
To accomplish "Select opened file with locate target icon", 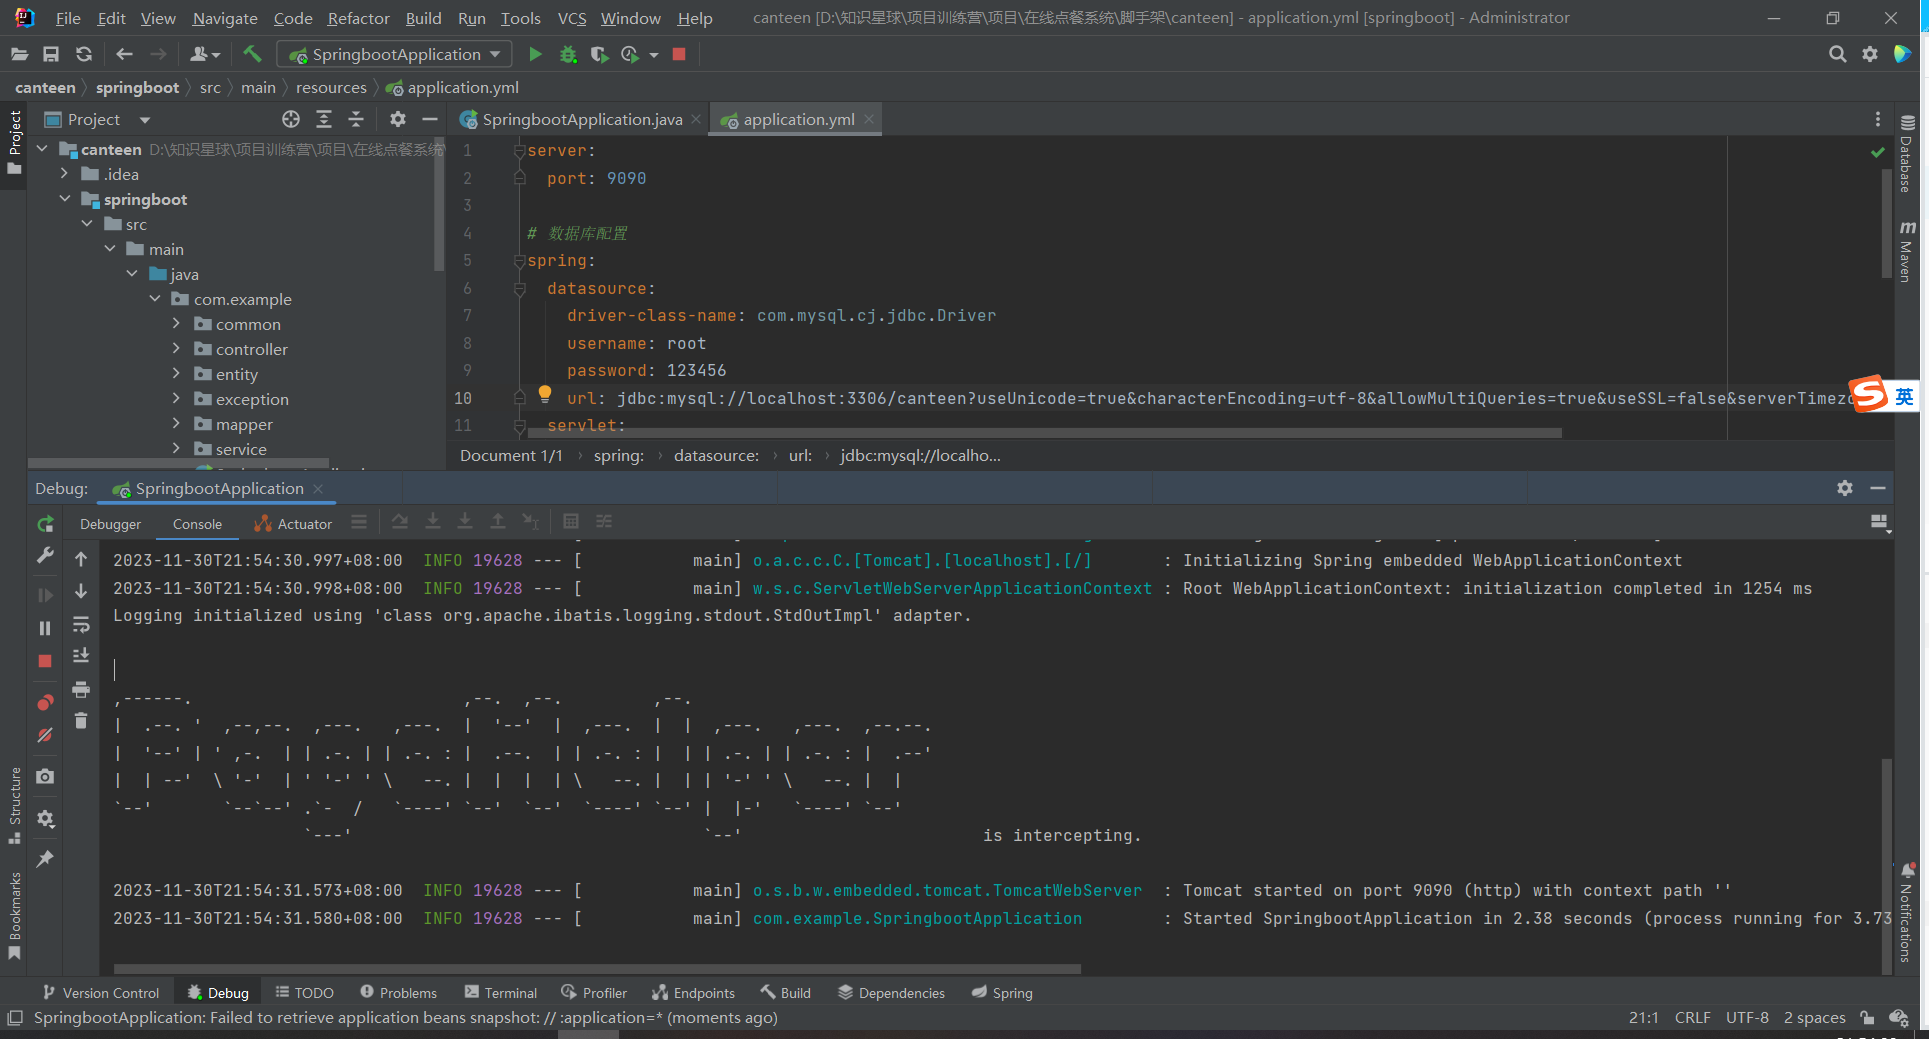I will point(291,119).
